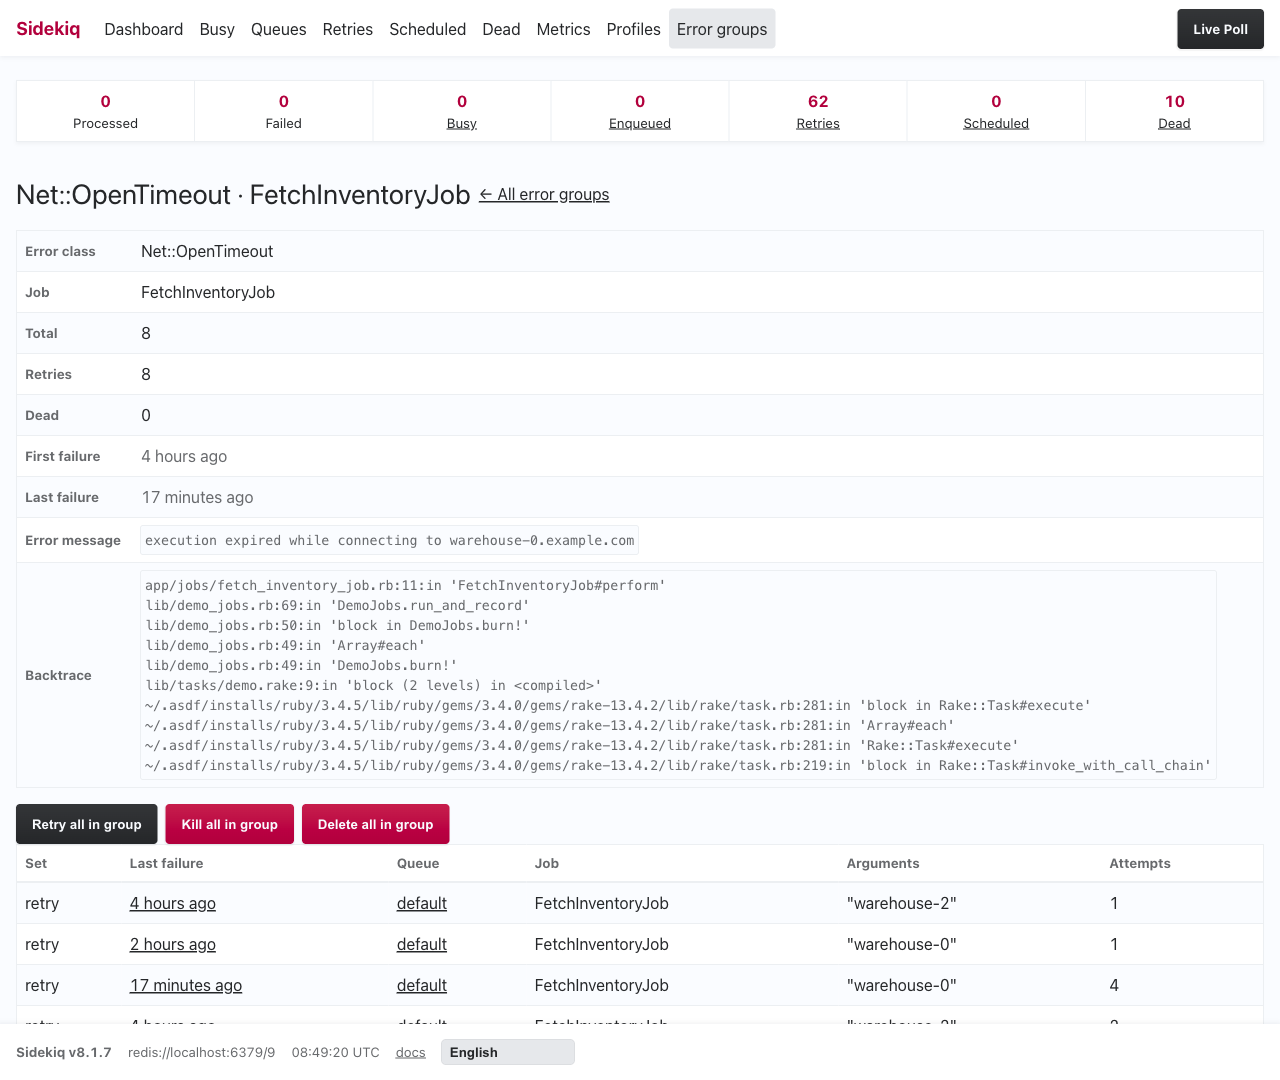Open the Dashboard tab in the navigation

click(143, 29)
